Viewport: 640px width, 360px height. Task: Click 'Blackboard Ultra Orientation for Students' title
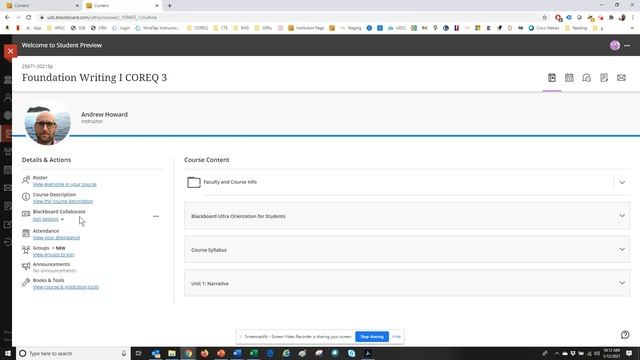[238, 216]
